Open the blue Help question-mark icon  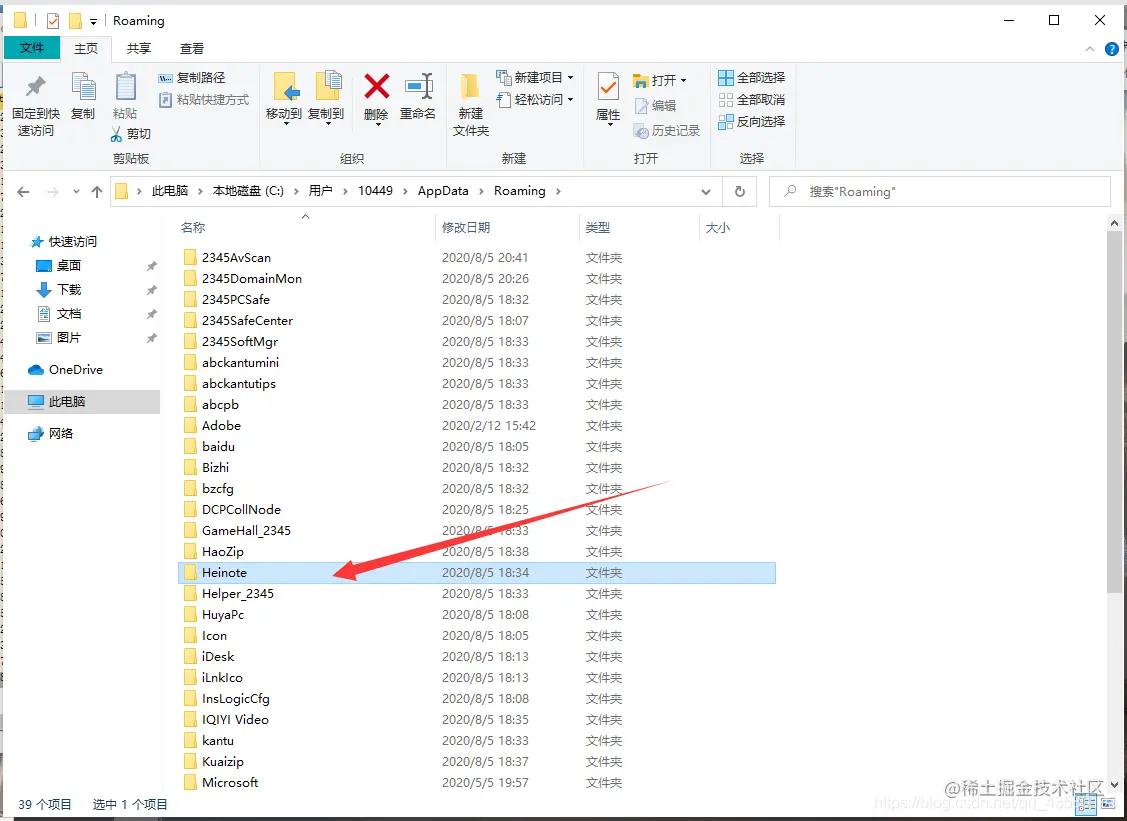1111,49
